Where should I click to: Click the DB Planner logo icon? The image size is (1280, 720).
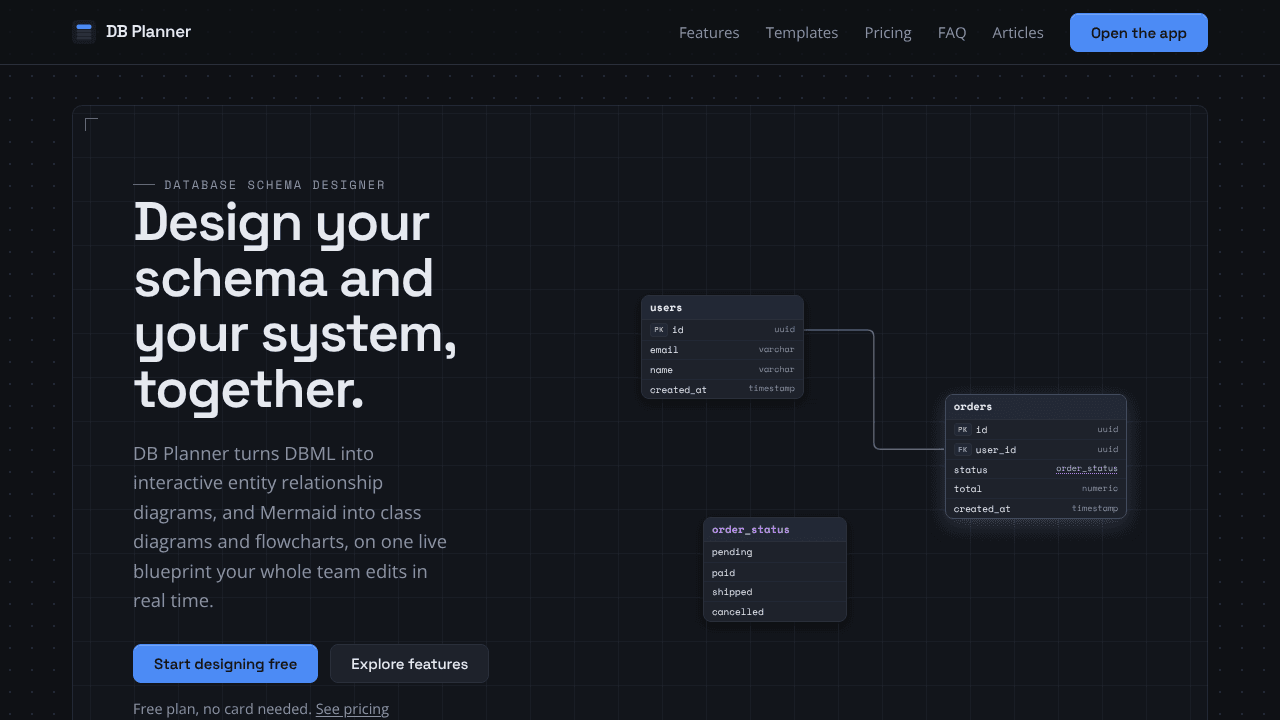coord(84,32)
